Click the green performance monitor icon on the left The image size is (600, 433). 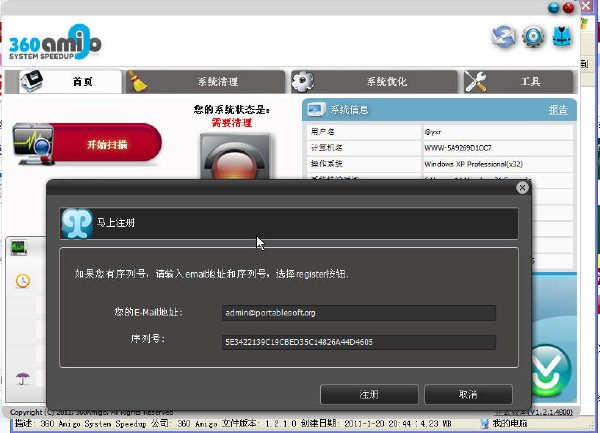pos(18,248)
